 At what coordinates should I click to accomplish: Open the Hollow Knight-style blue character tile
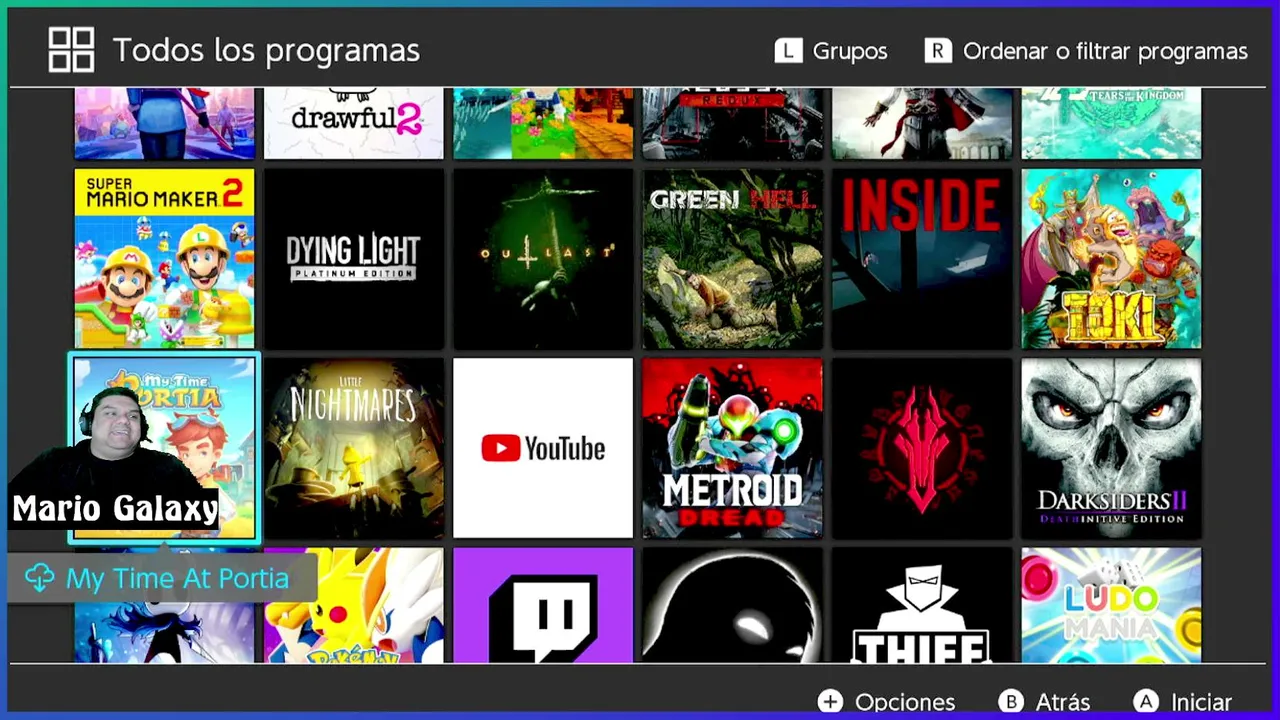pos(164,630)
